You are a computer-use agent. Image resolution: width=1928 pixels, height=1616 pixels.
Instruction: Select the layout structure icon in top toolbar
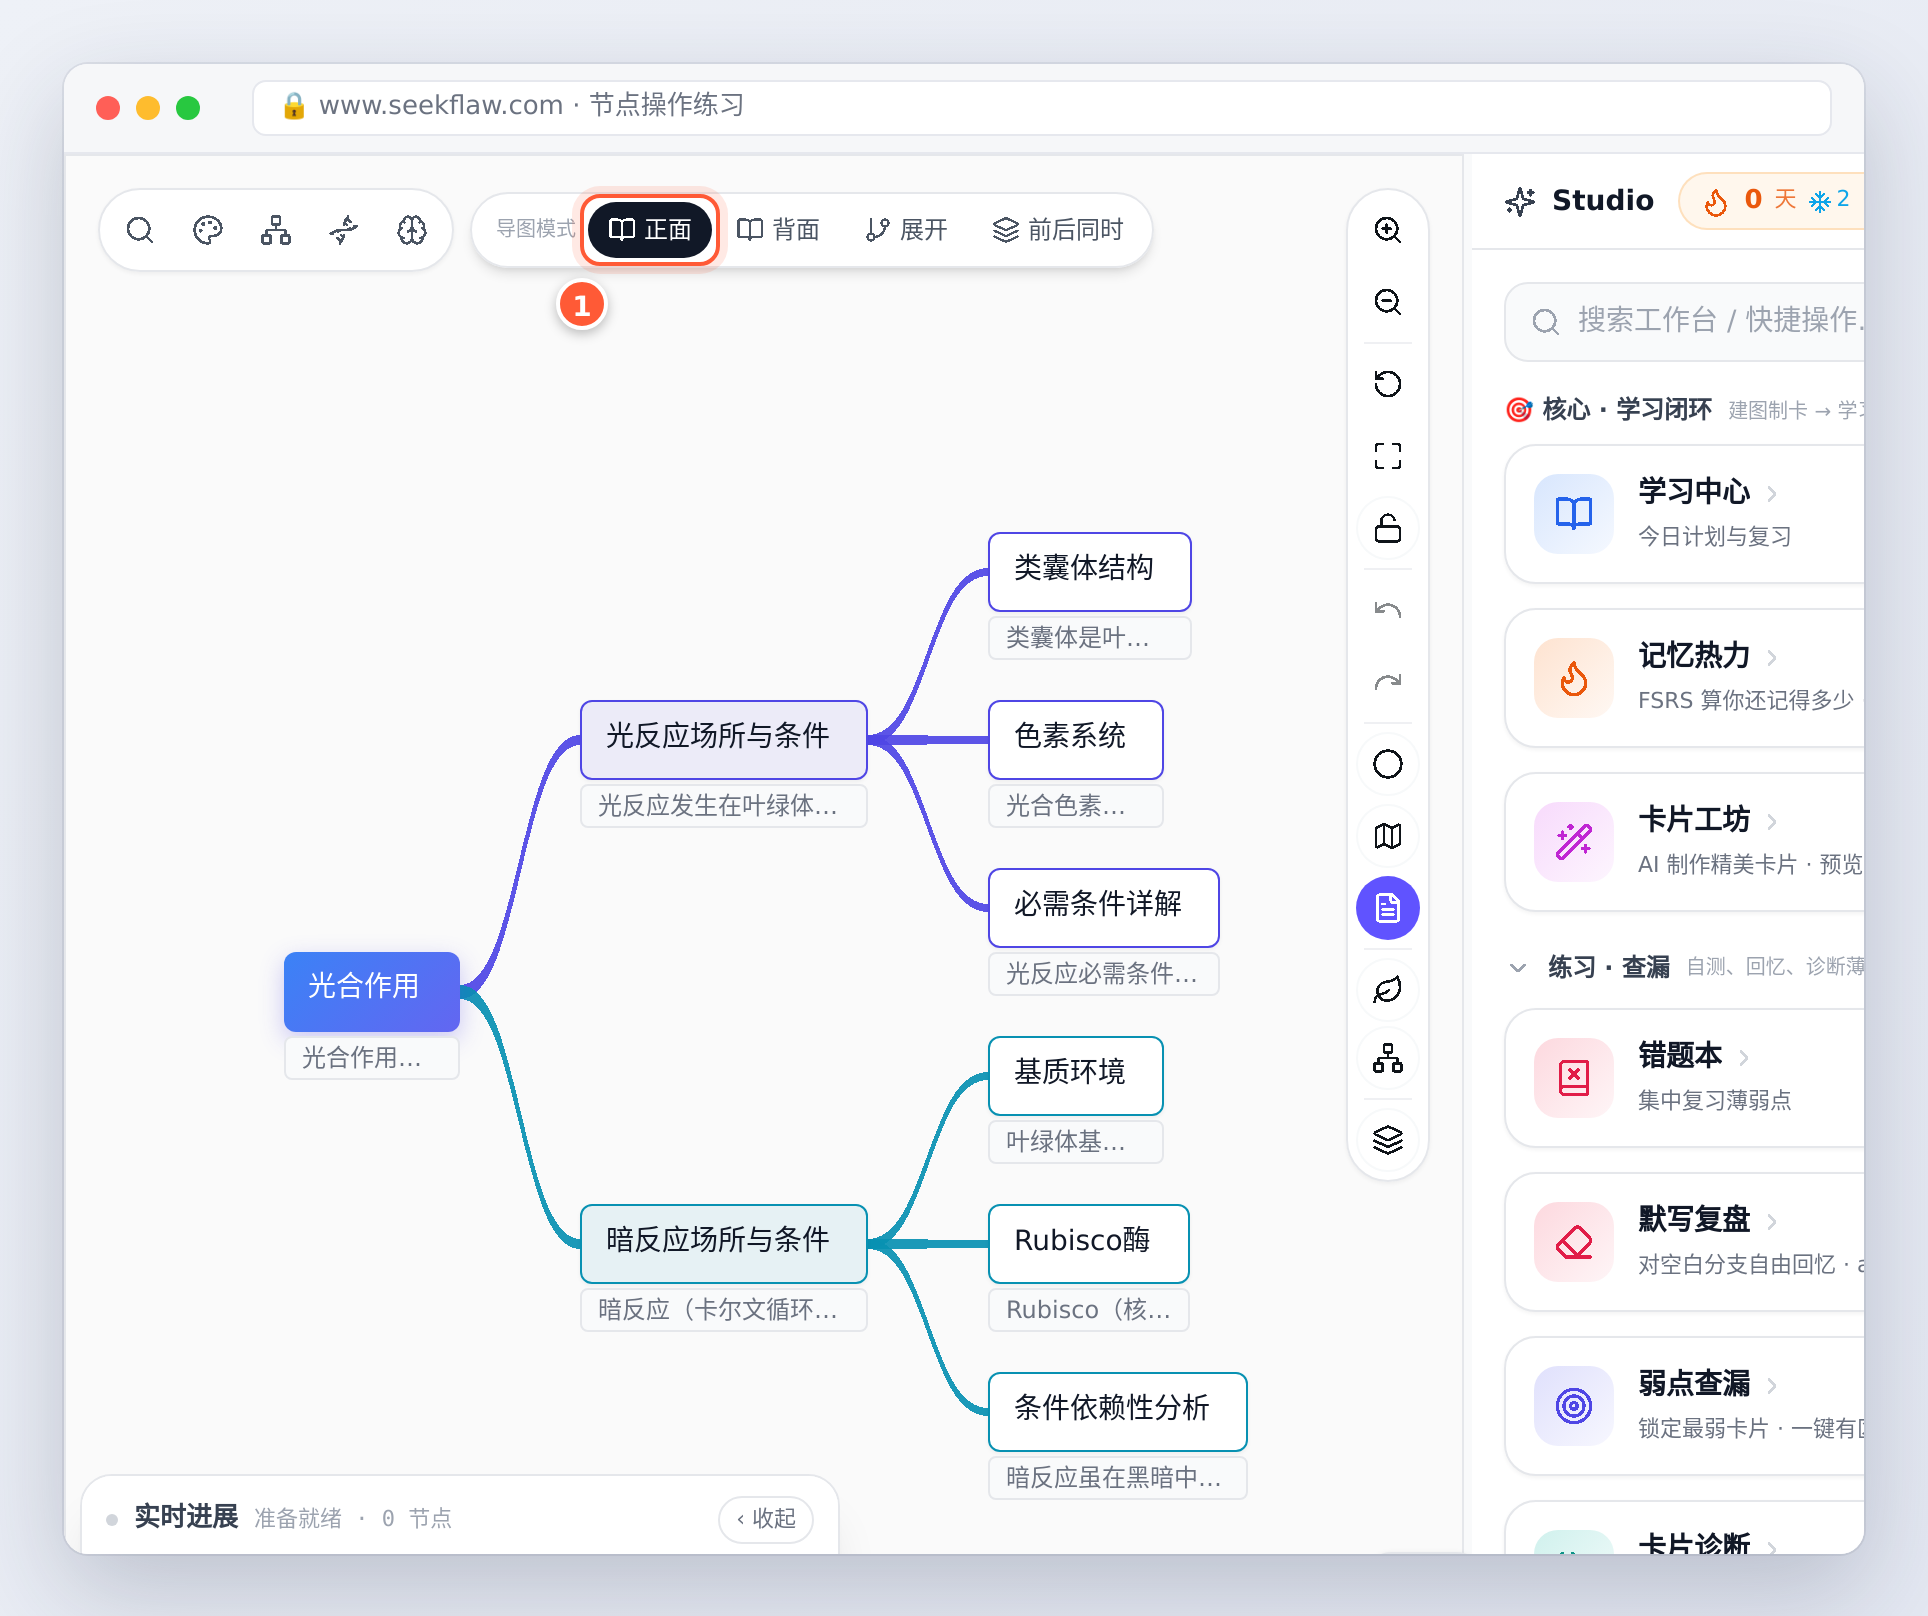click(x=276, y=230)
